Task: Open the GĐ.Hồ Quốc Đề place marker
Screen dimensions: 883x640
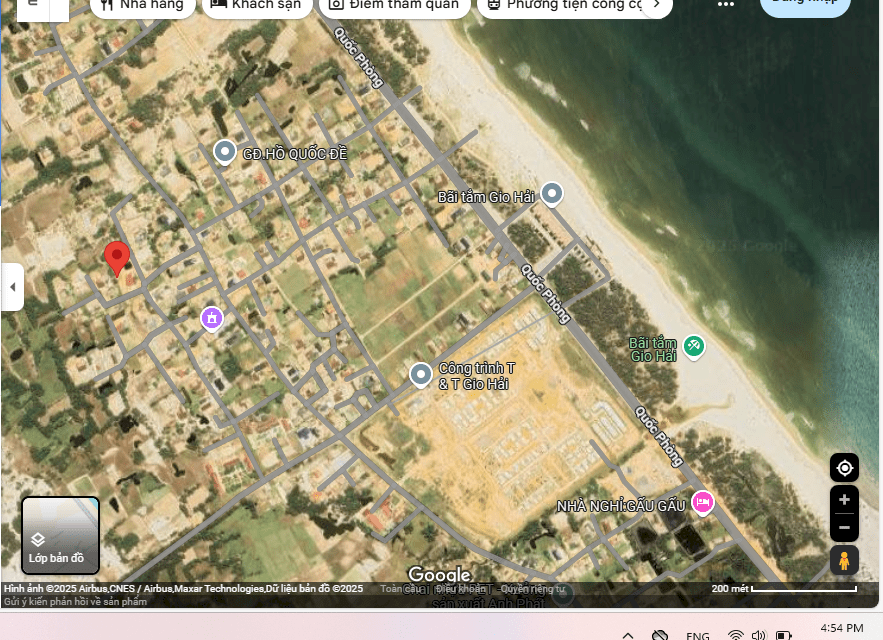Action: pos(225,152)
